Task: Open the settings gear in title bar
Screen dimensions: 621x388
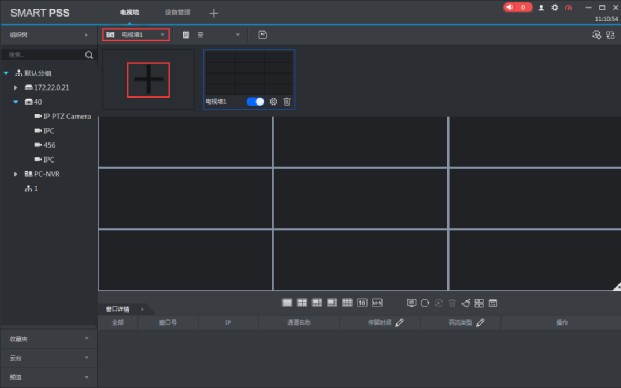Action: 554,8
